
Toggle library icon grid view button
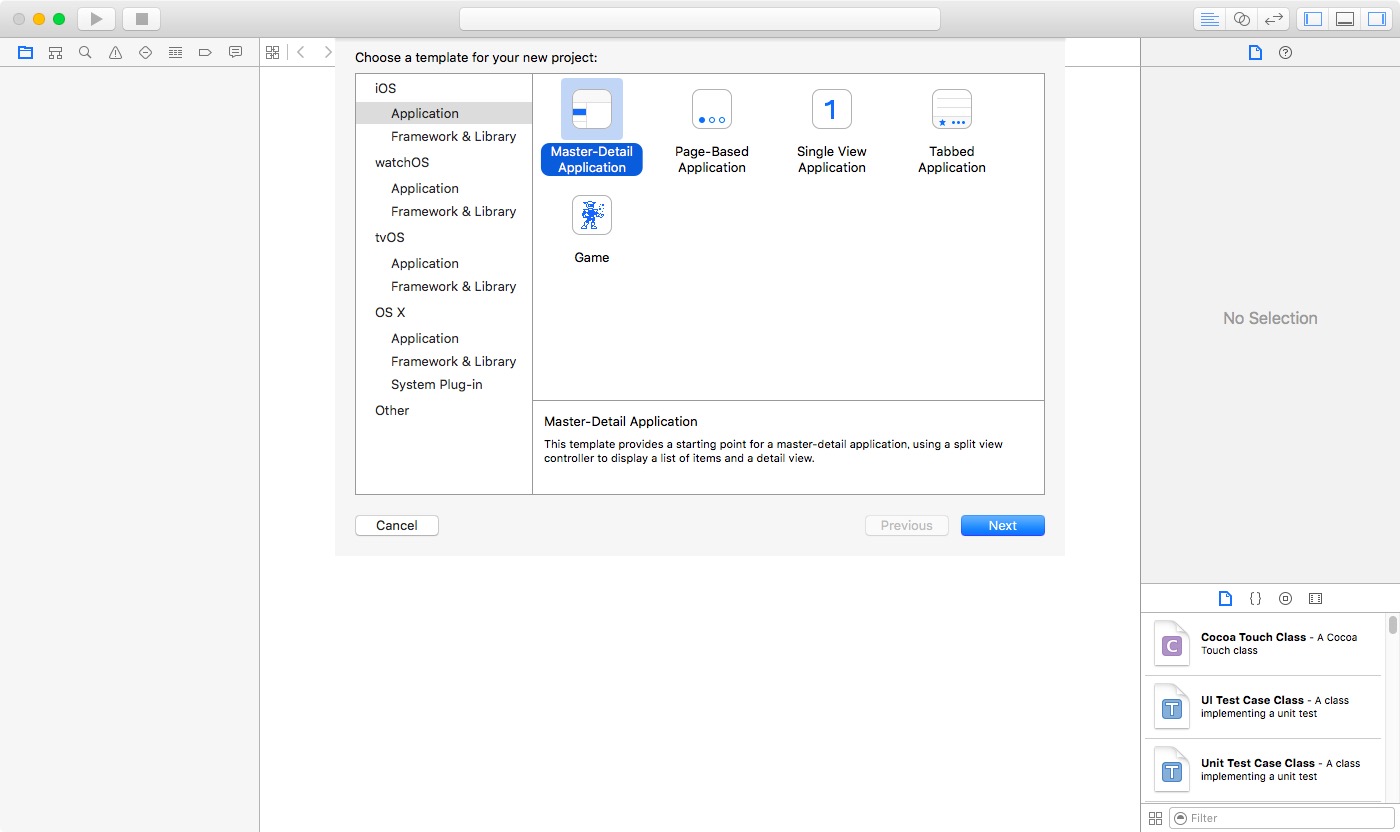1156,818
